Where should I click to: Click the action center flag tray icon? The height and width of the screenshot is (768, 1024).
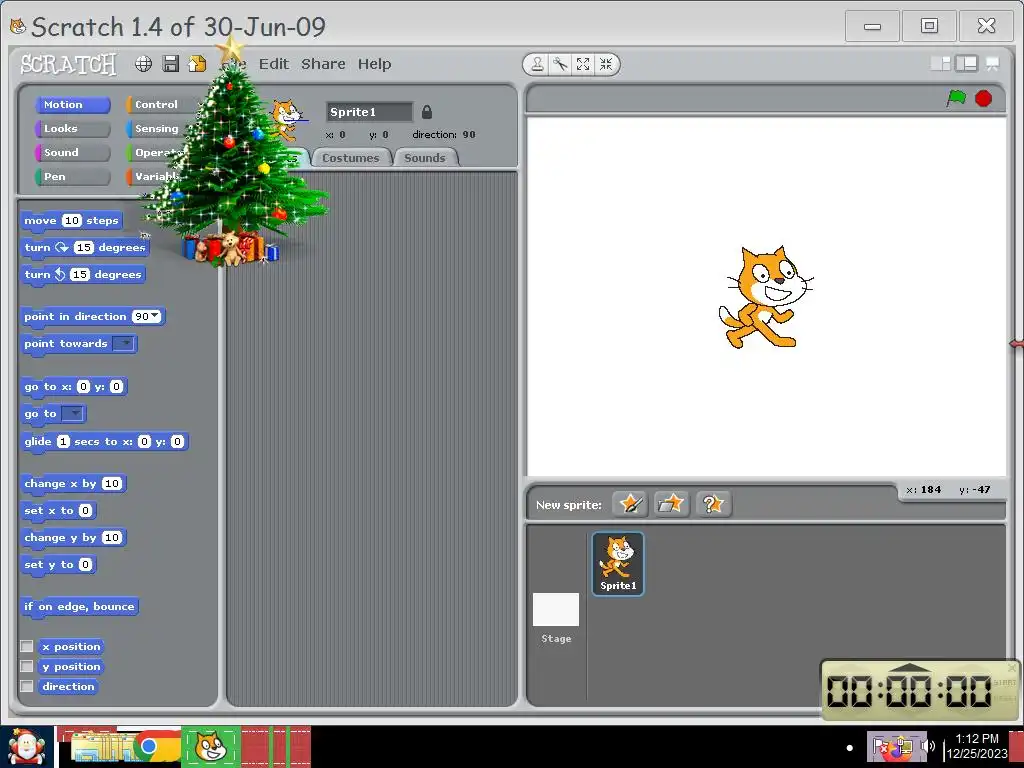coord(880,746)
